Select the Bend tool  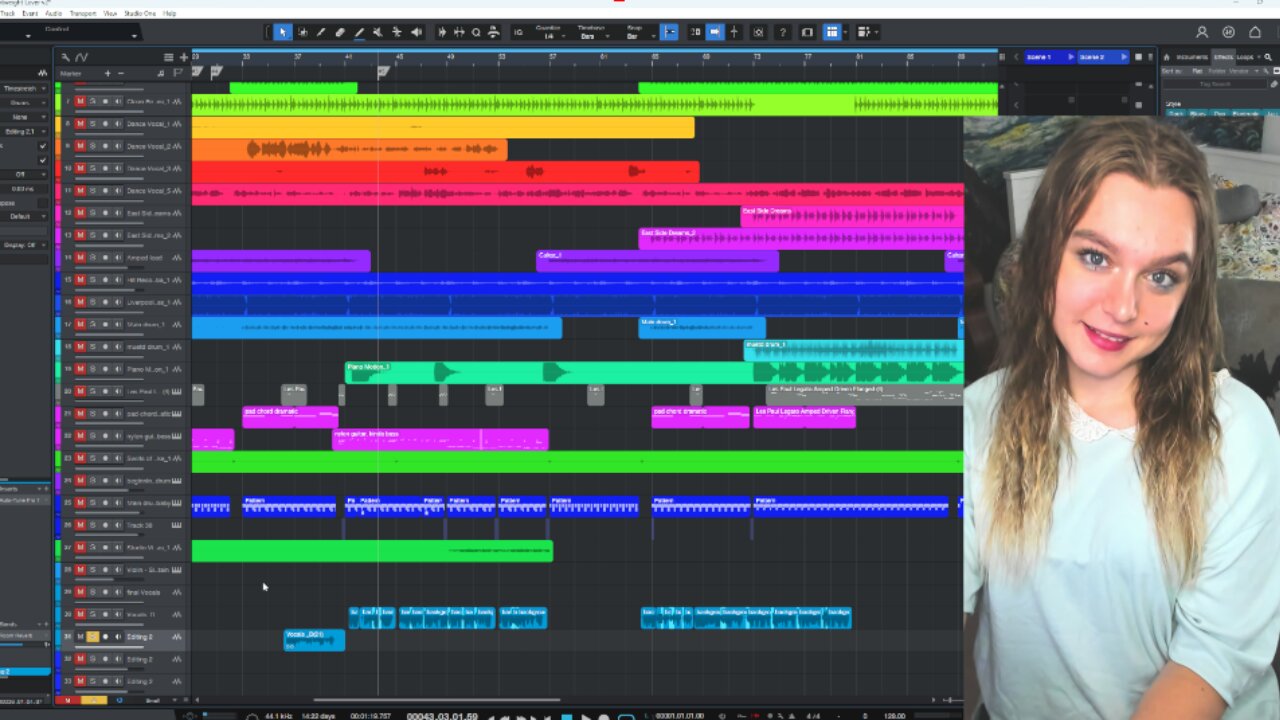[396, 32]
